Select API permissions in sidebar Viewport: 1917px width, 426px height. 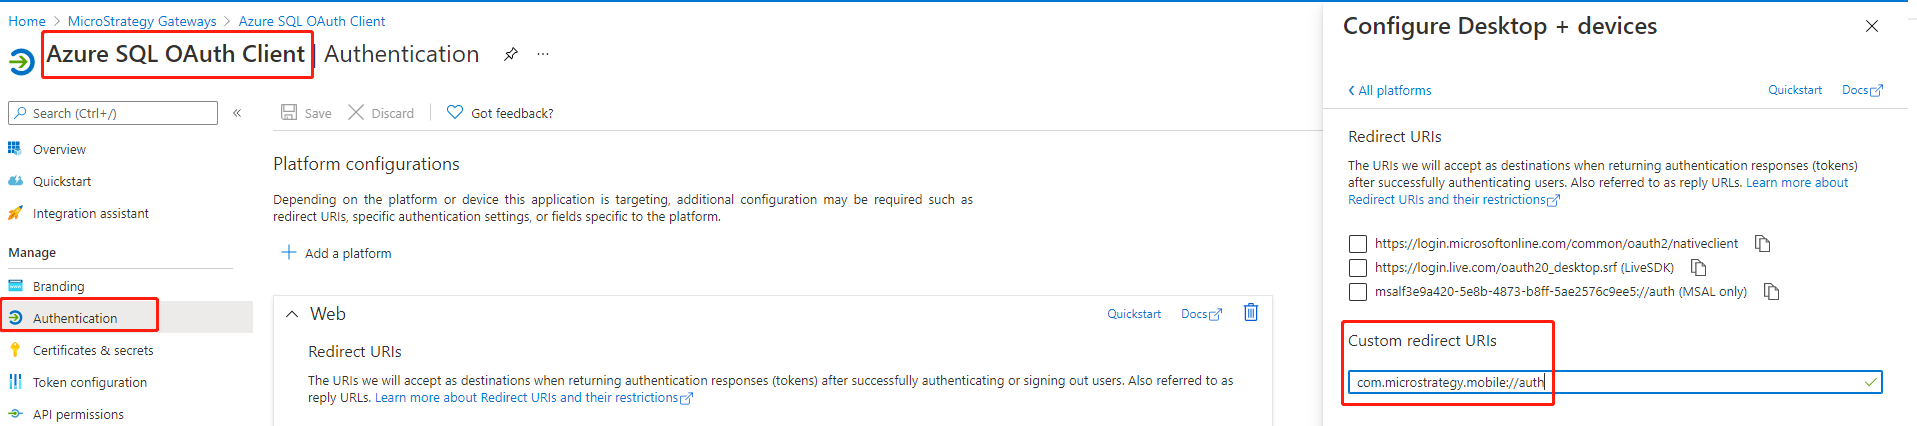(x=78, y=414)
